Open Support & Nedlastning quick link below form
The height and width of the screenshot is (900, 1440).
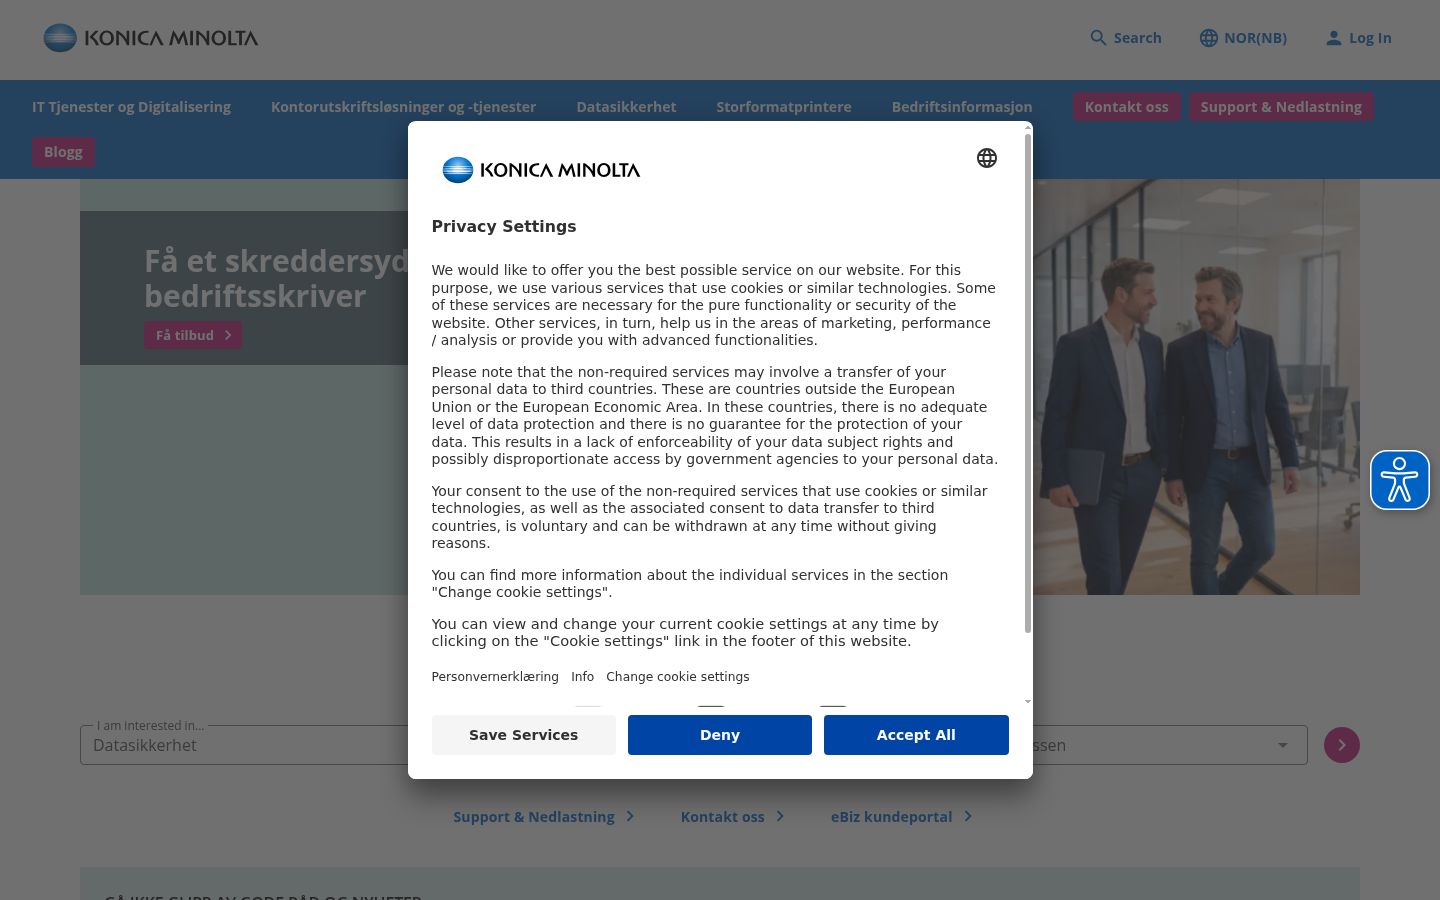coord(544,817)
